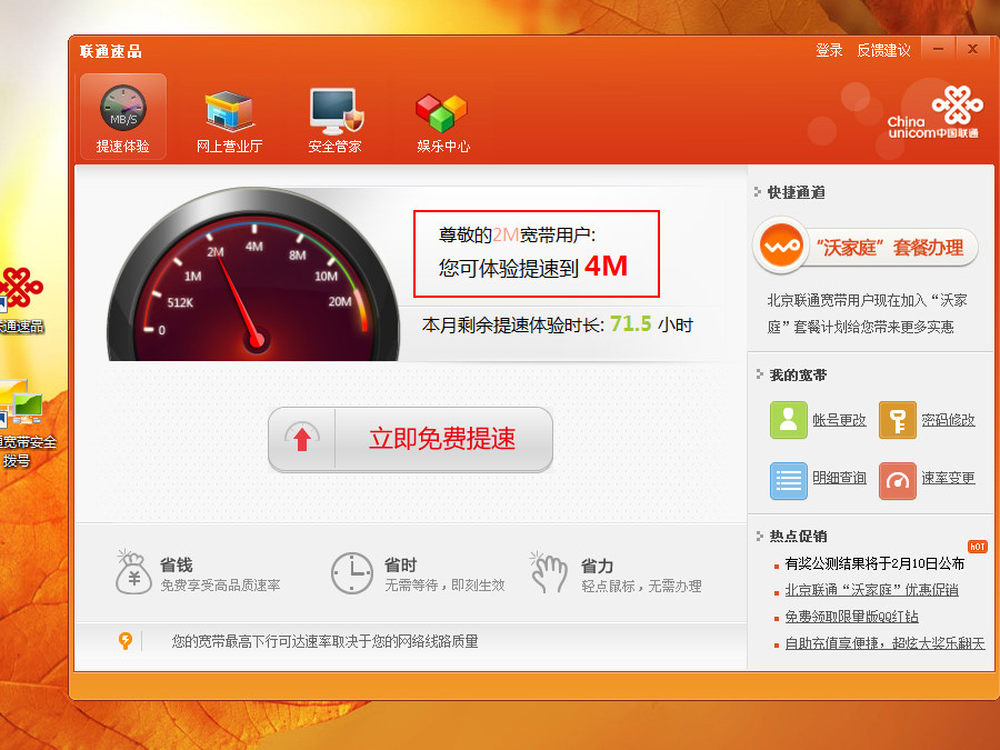
Task: Click the 北京联通宽带用户 description text
Action: pyautogui.click(x=867, y=313)
